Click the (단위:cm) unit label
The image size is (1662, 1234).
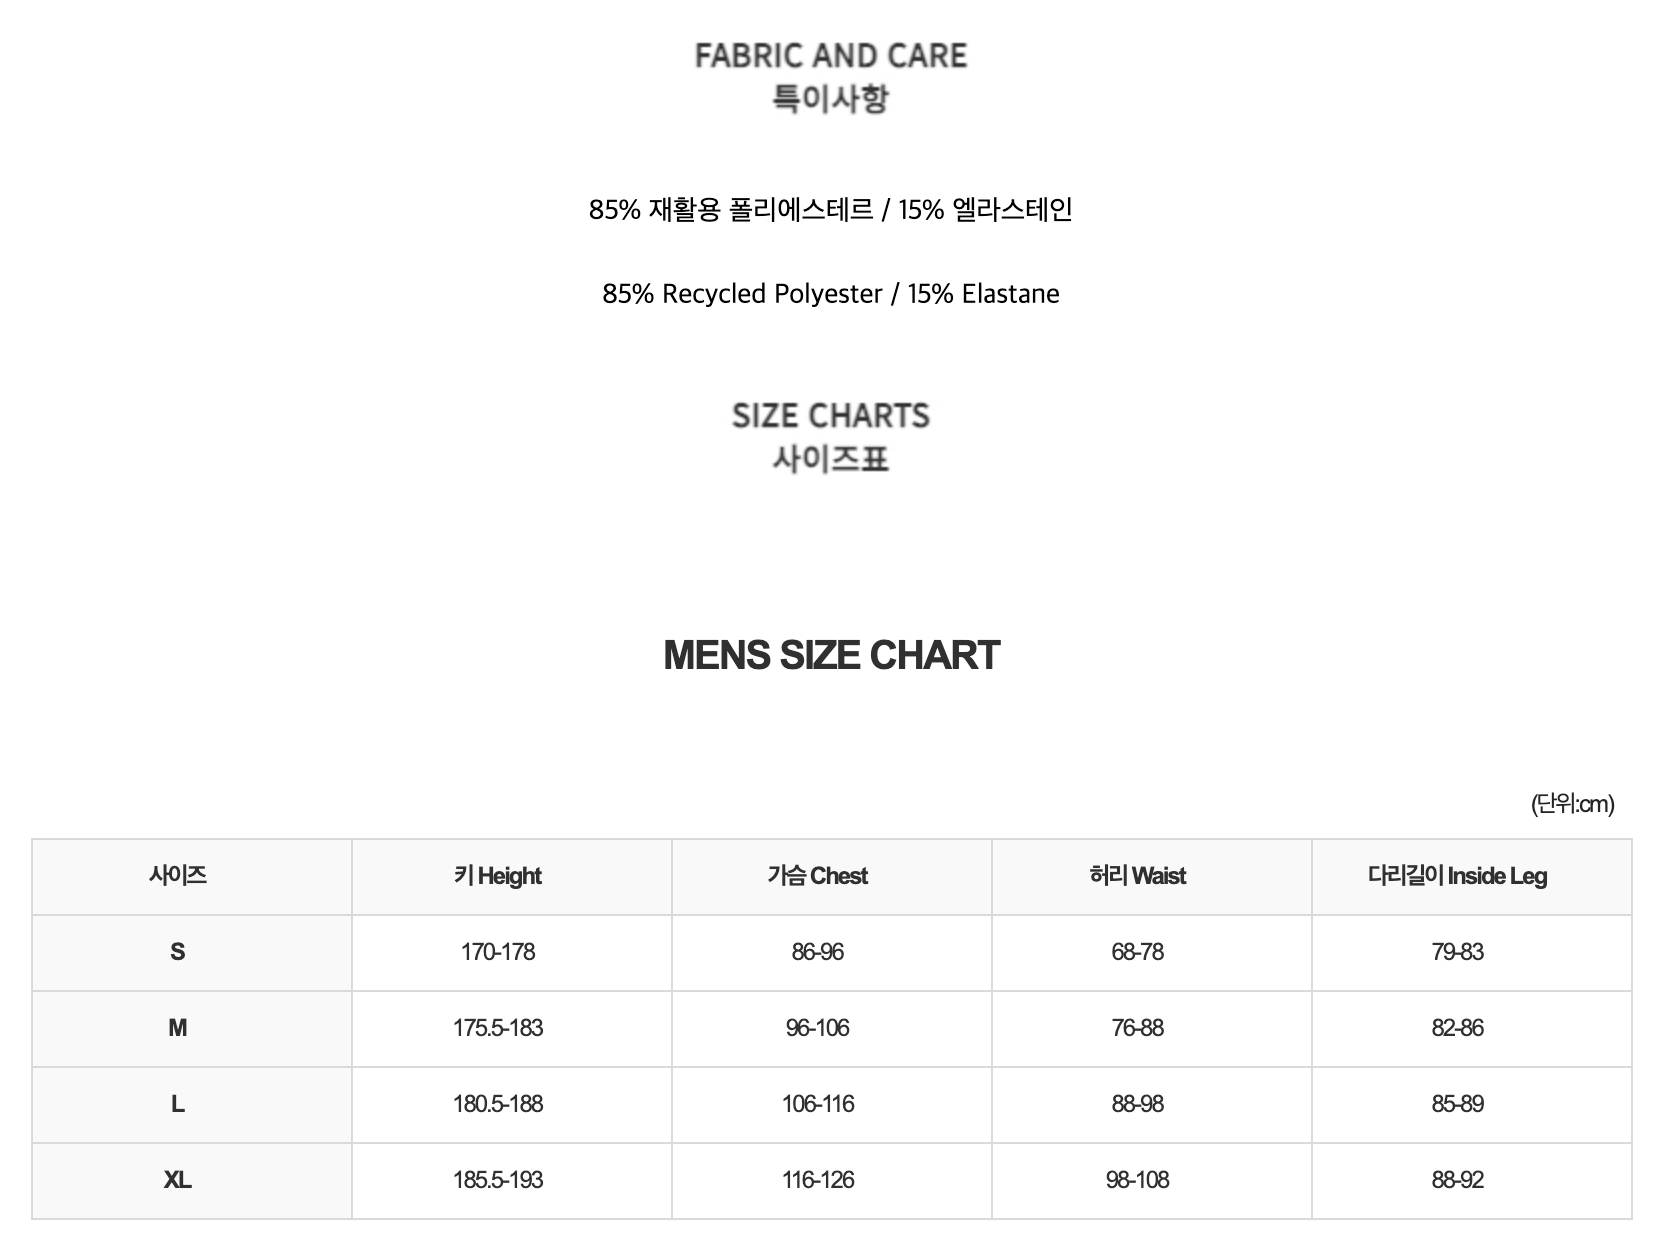[x=1572, y=804]
